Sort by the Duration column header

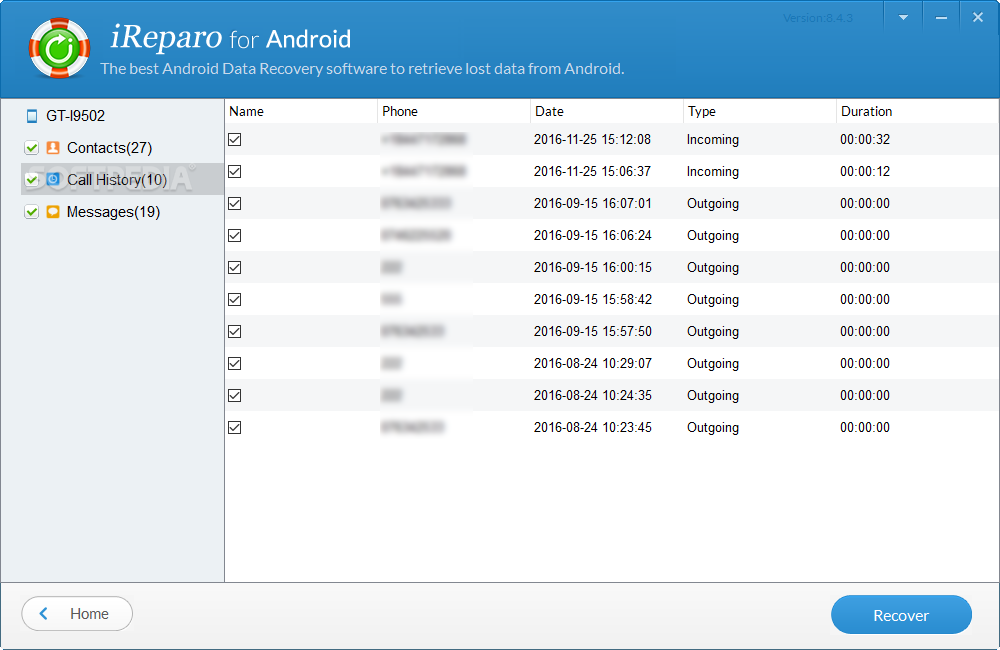point(918,111)
